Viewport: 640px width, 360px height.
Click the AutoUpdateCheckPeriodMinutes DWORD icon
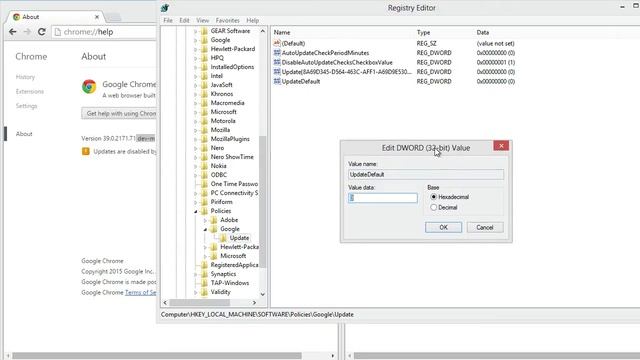pos(277,53)
